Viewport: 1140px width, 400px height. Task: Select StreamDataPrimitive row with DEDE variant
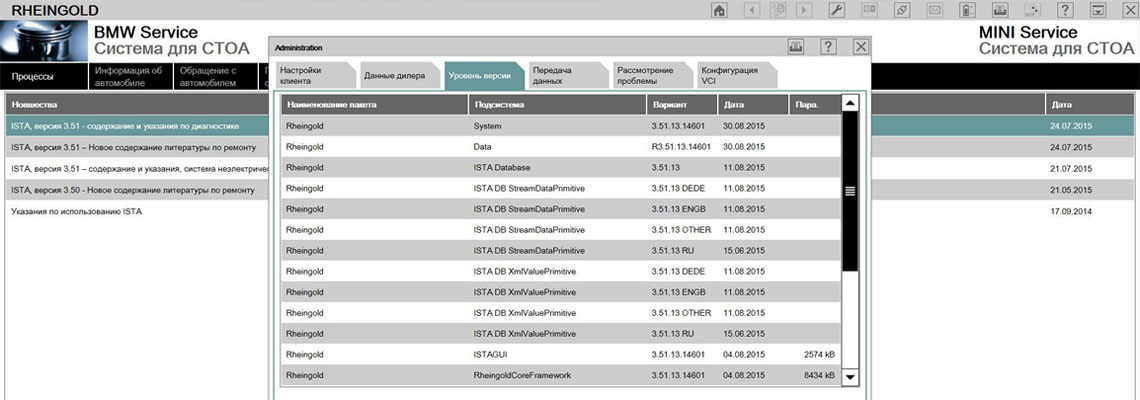[561, 188]
